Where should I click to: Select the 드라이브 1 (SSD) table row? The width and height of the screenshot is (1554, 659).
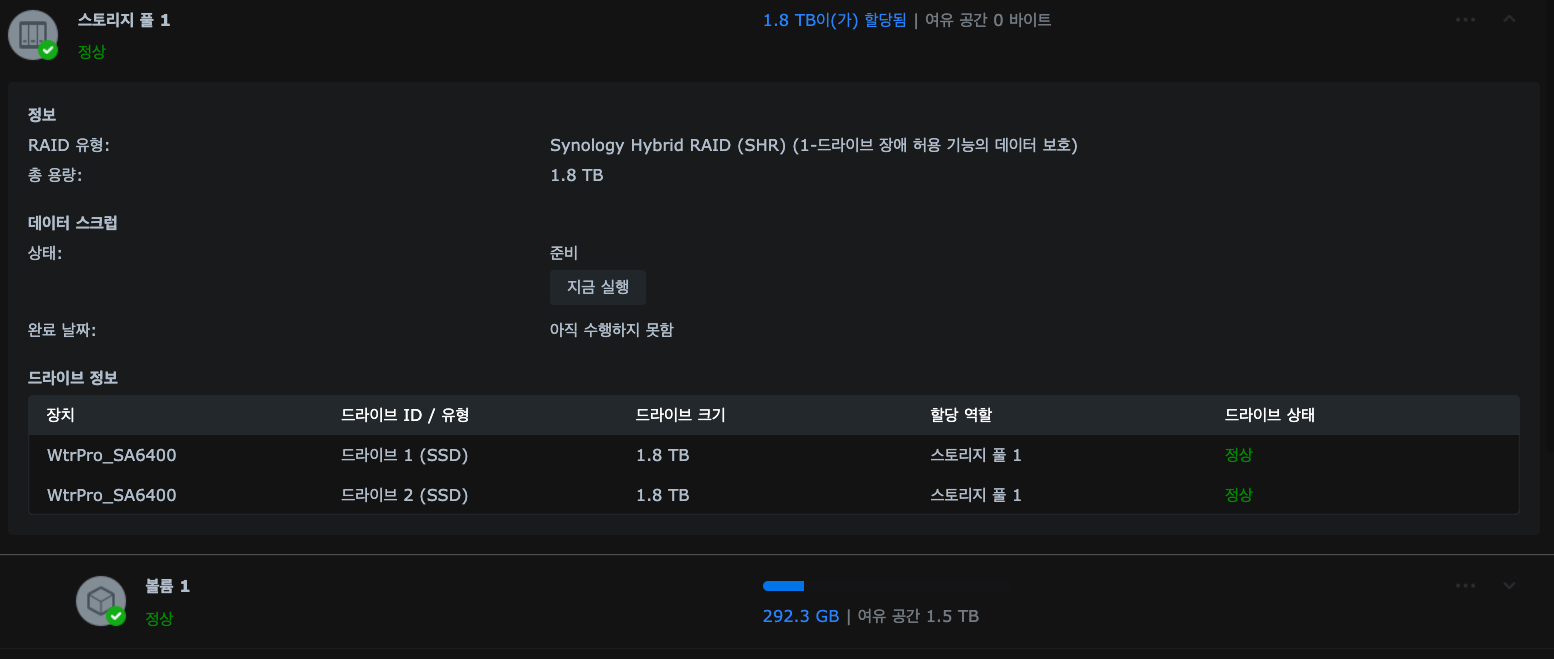405,455
